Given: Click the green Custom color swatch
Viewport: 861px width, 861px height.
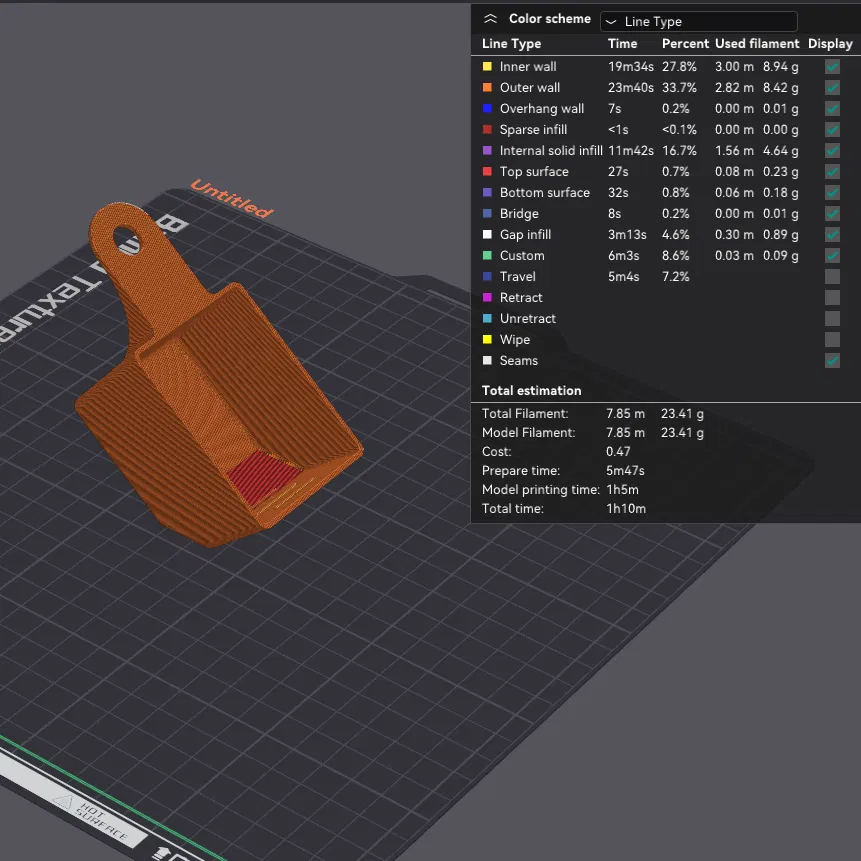Looking at the screenshot, I should [x=487, y=255].
